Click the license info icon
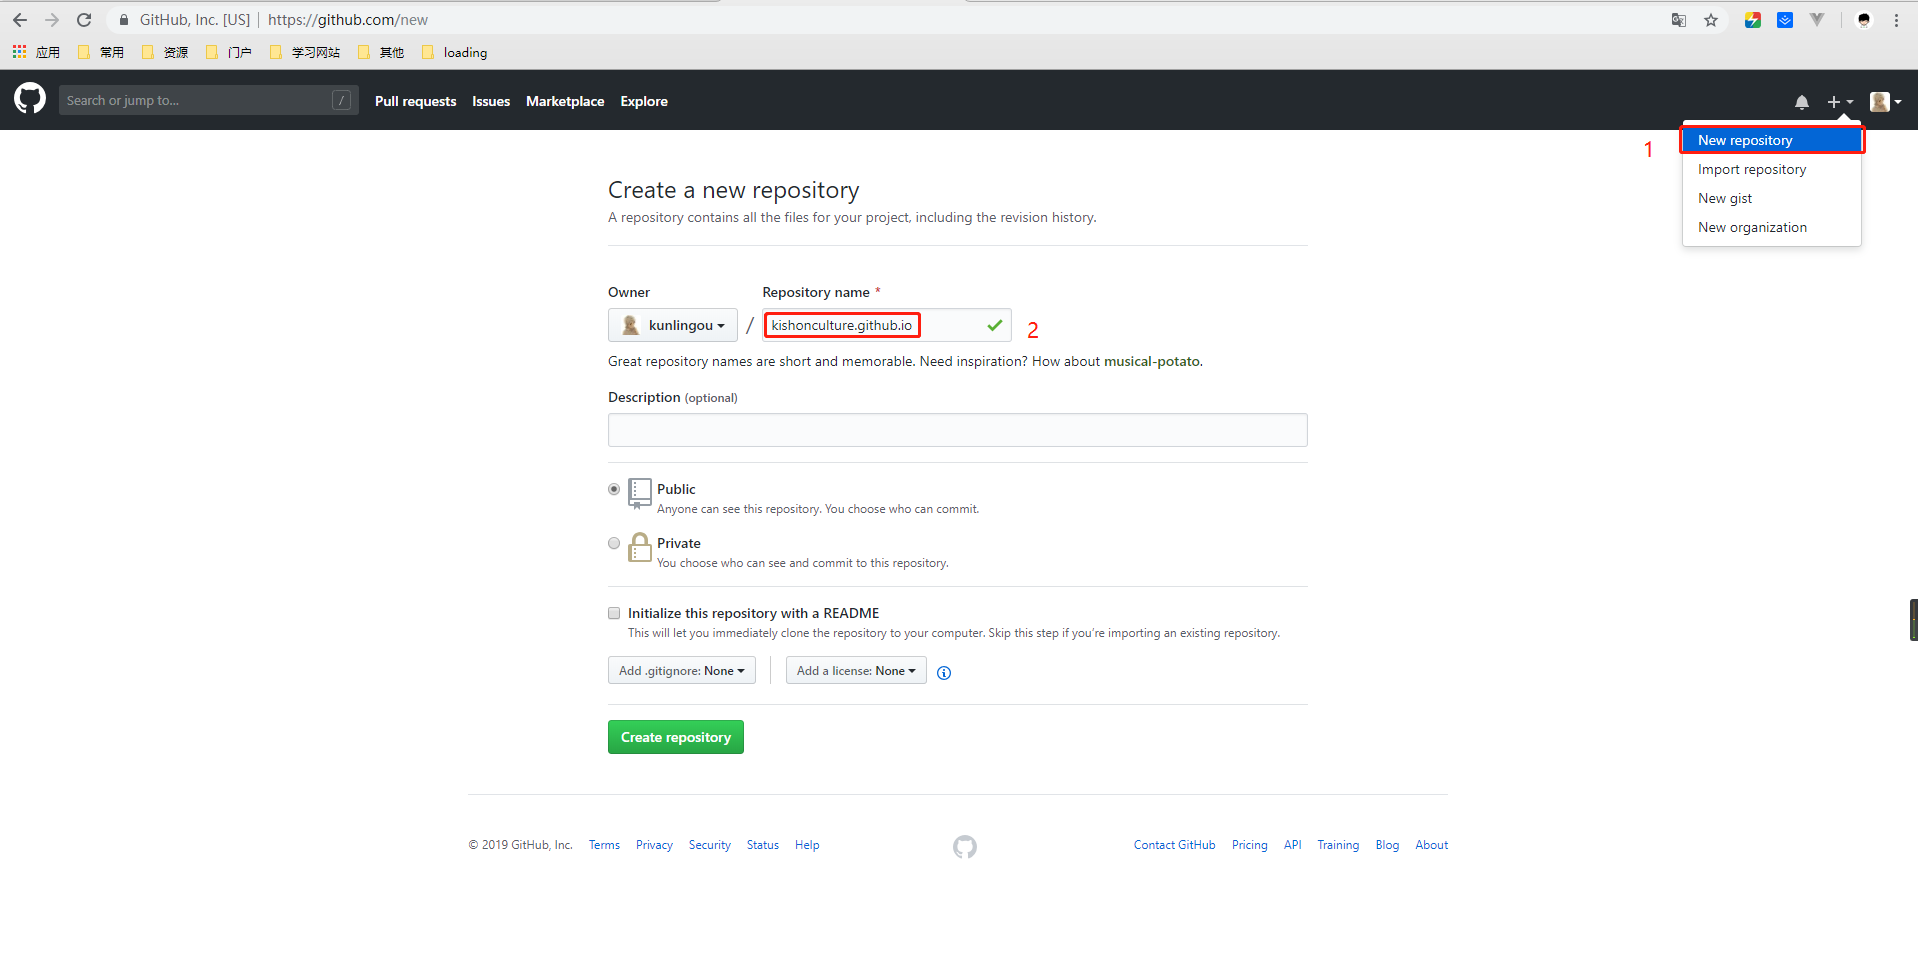Screen dimensions: 1918x969 point(944,673)
